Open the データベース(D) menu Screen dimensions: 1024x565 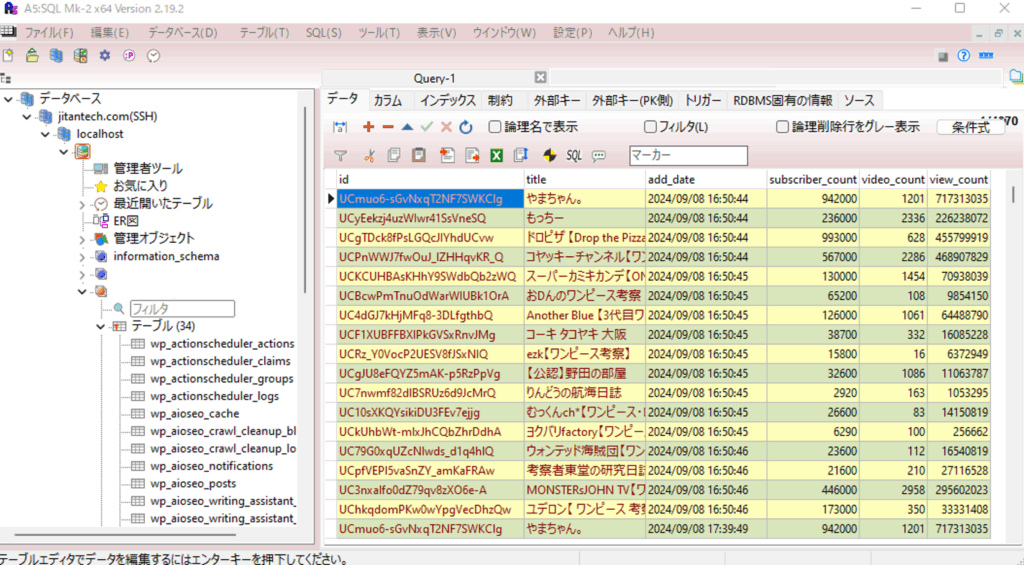point(183,33)
